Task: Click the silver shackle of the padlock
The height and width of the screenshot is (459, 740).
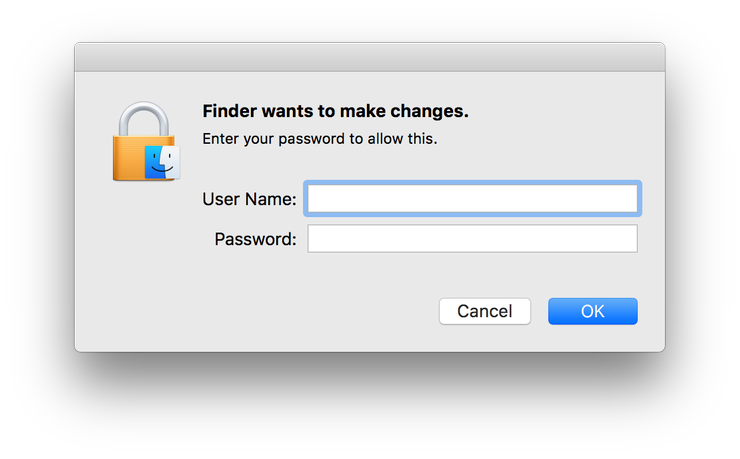Action: click(x=144, y=119)
